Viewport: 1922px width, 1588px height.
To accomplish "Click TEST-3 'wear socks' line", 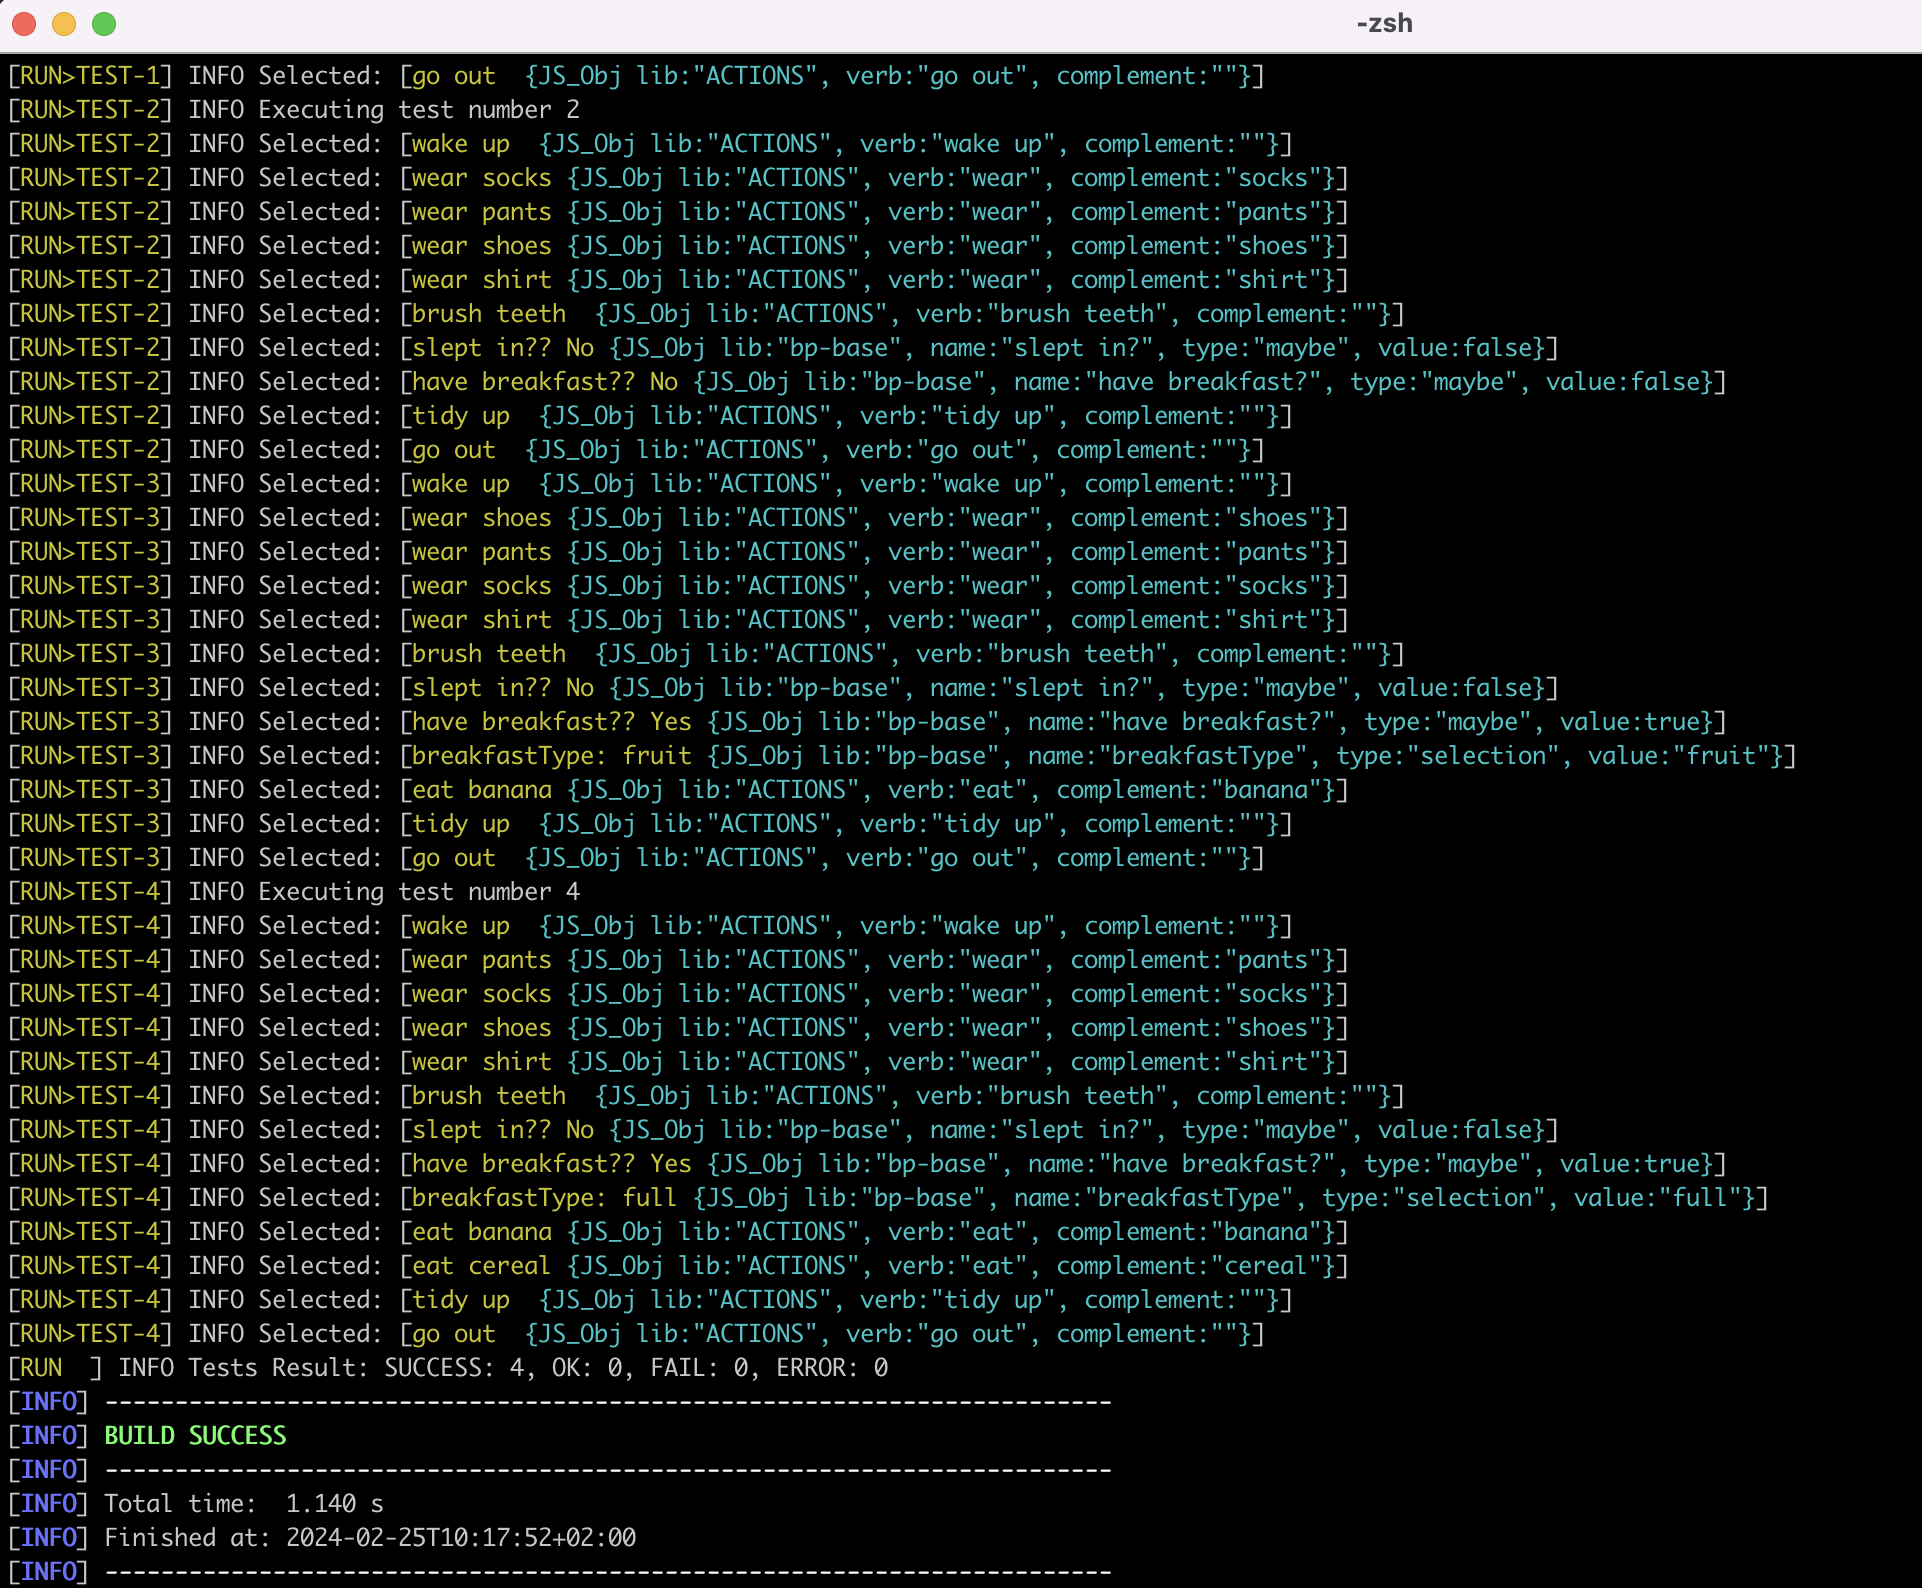I will point(679,586).
